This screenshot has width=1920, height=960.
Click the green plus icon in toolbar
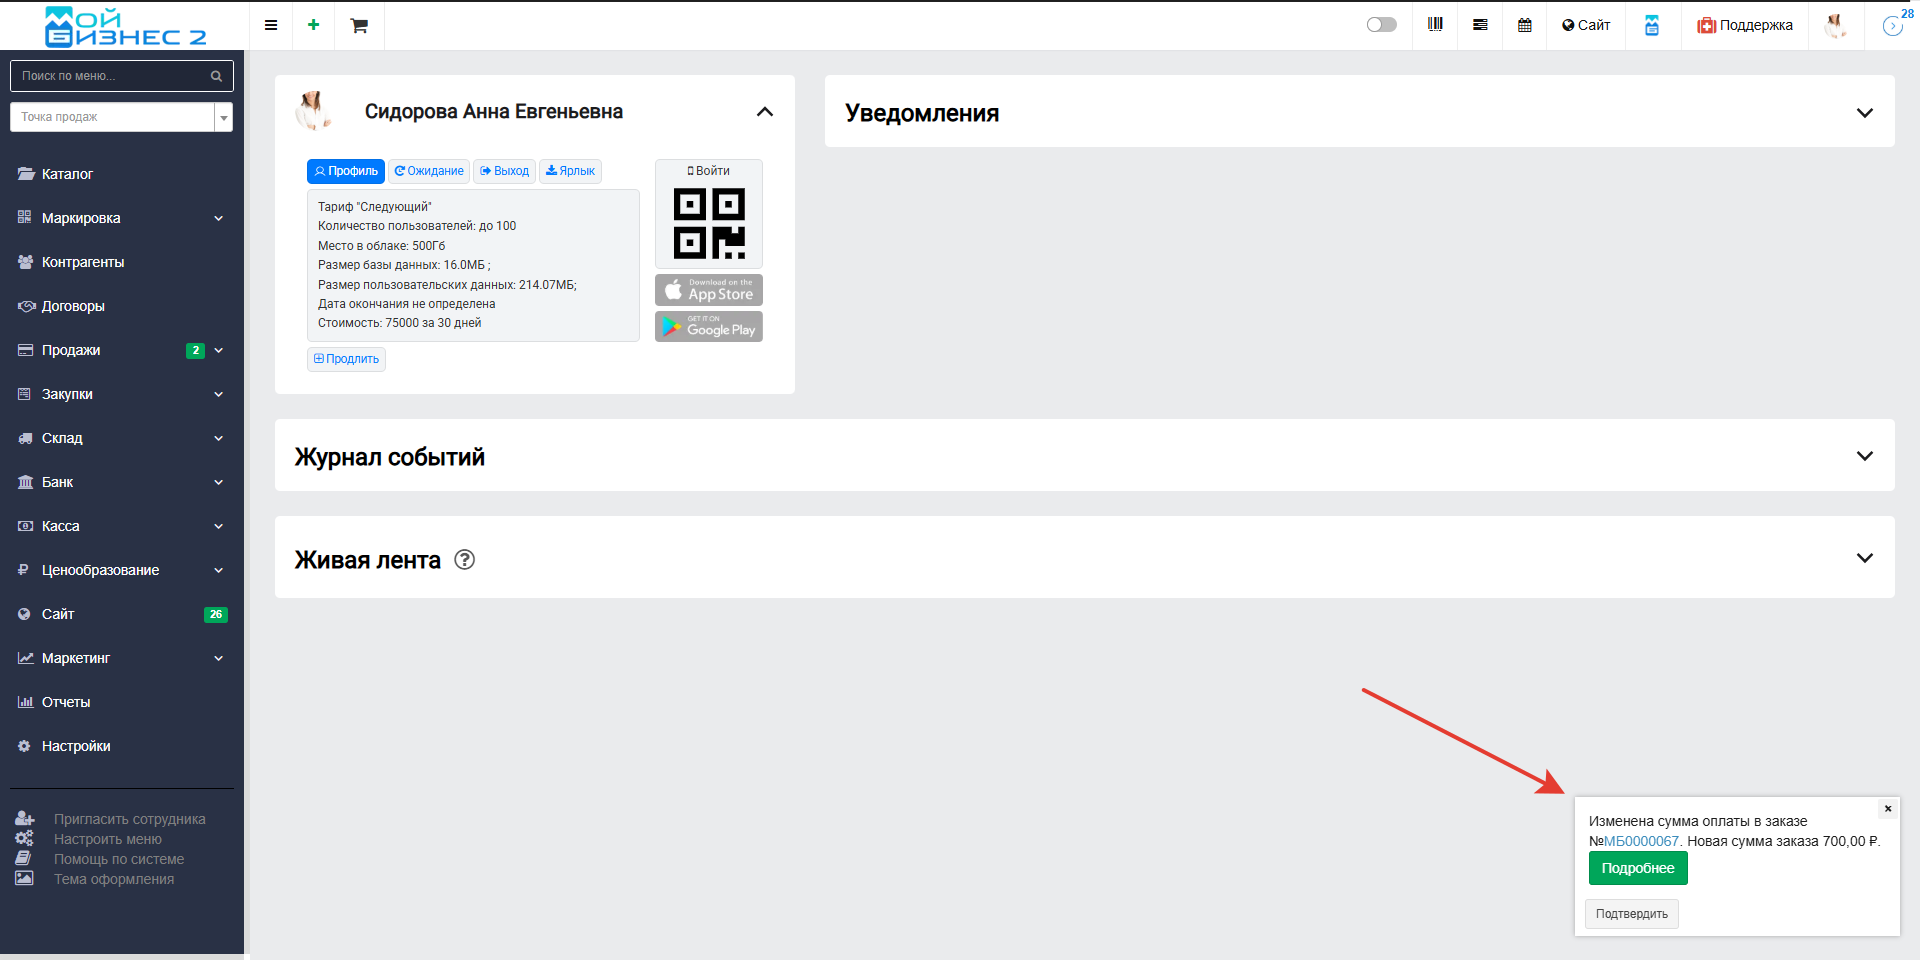point(313,25)
